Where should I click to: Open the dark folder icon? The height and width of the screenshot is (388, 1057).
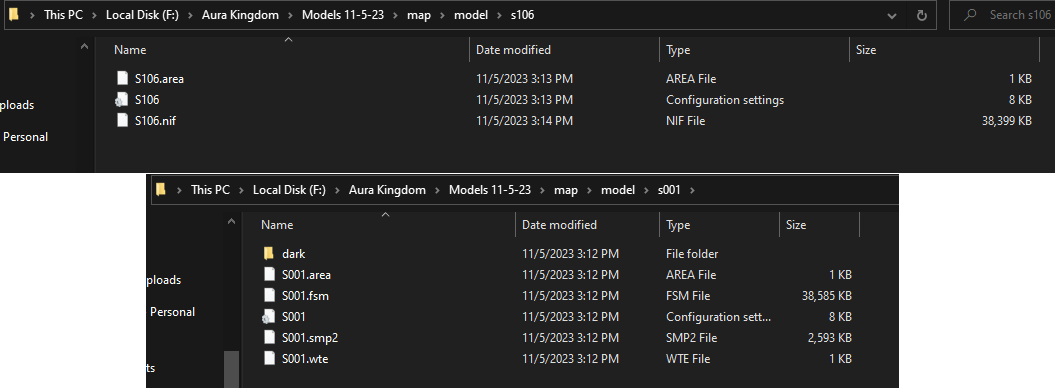click(x=269, y=254)
